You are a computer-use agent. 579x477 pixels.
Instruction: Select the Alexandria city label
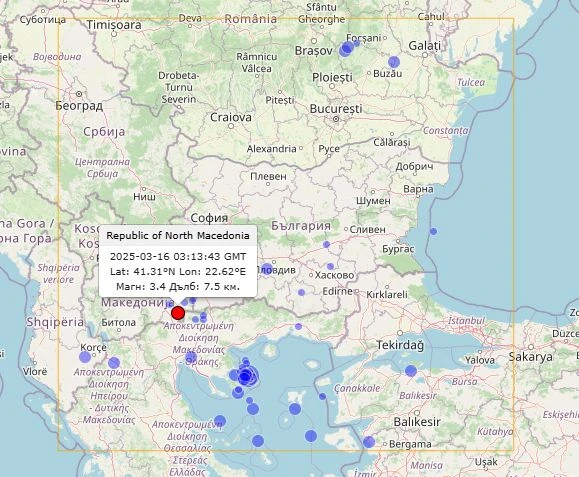271,149
